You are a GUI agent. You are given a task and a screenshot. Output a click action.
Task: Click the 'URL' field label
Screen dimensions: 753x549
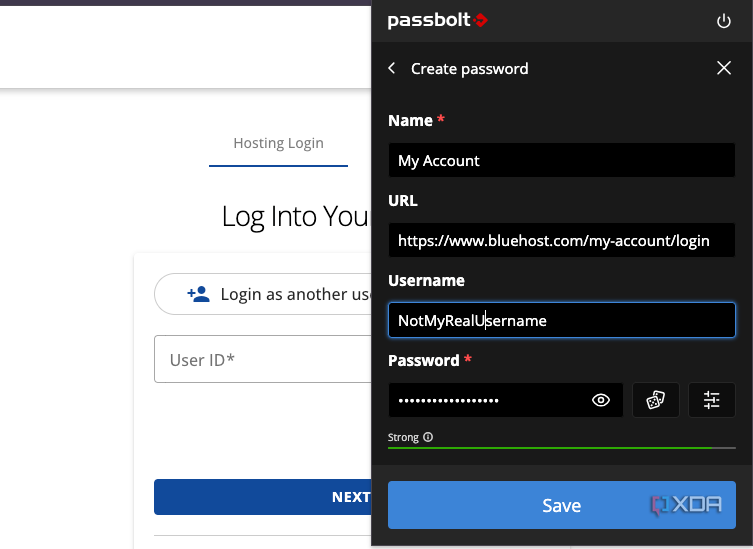pos(402,200)
